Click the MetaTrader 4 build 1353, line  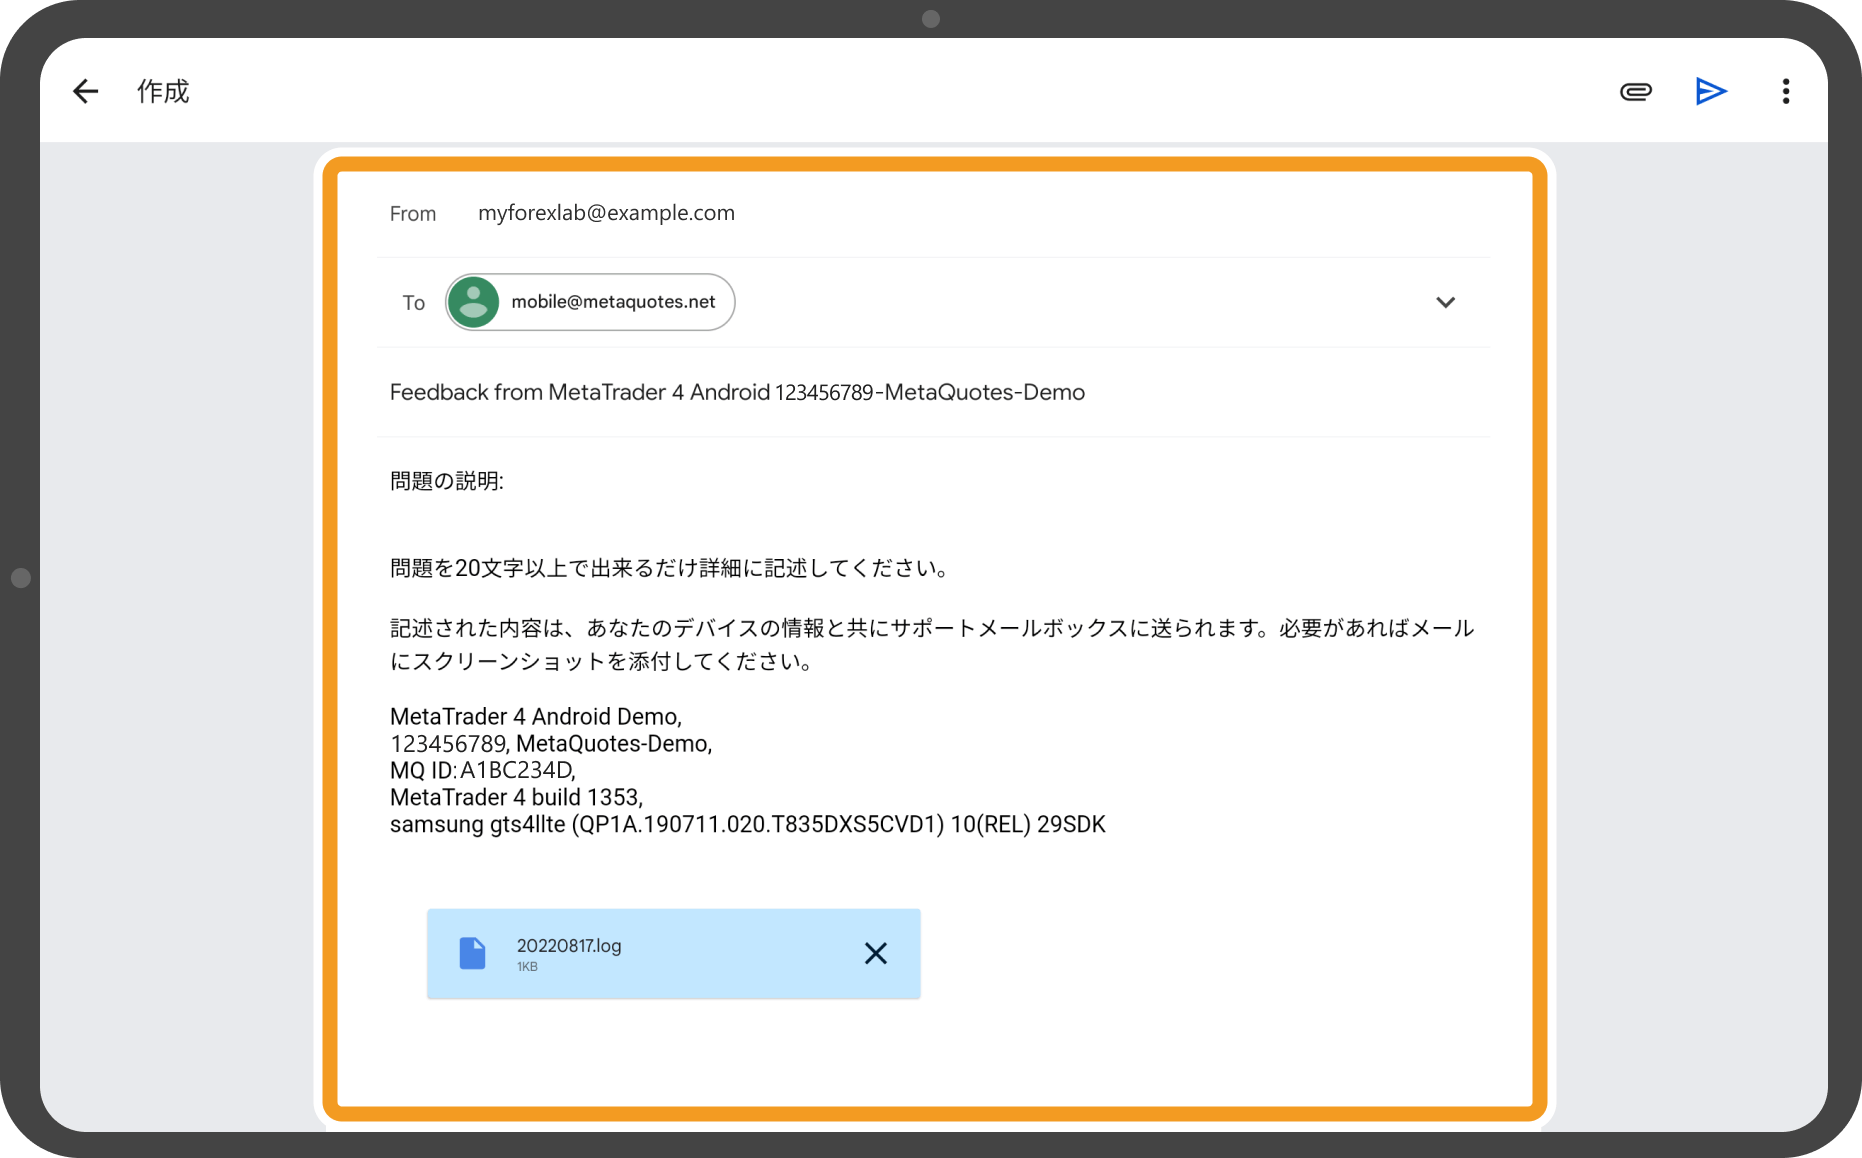(x=516, y=797)
